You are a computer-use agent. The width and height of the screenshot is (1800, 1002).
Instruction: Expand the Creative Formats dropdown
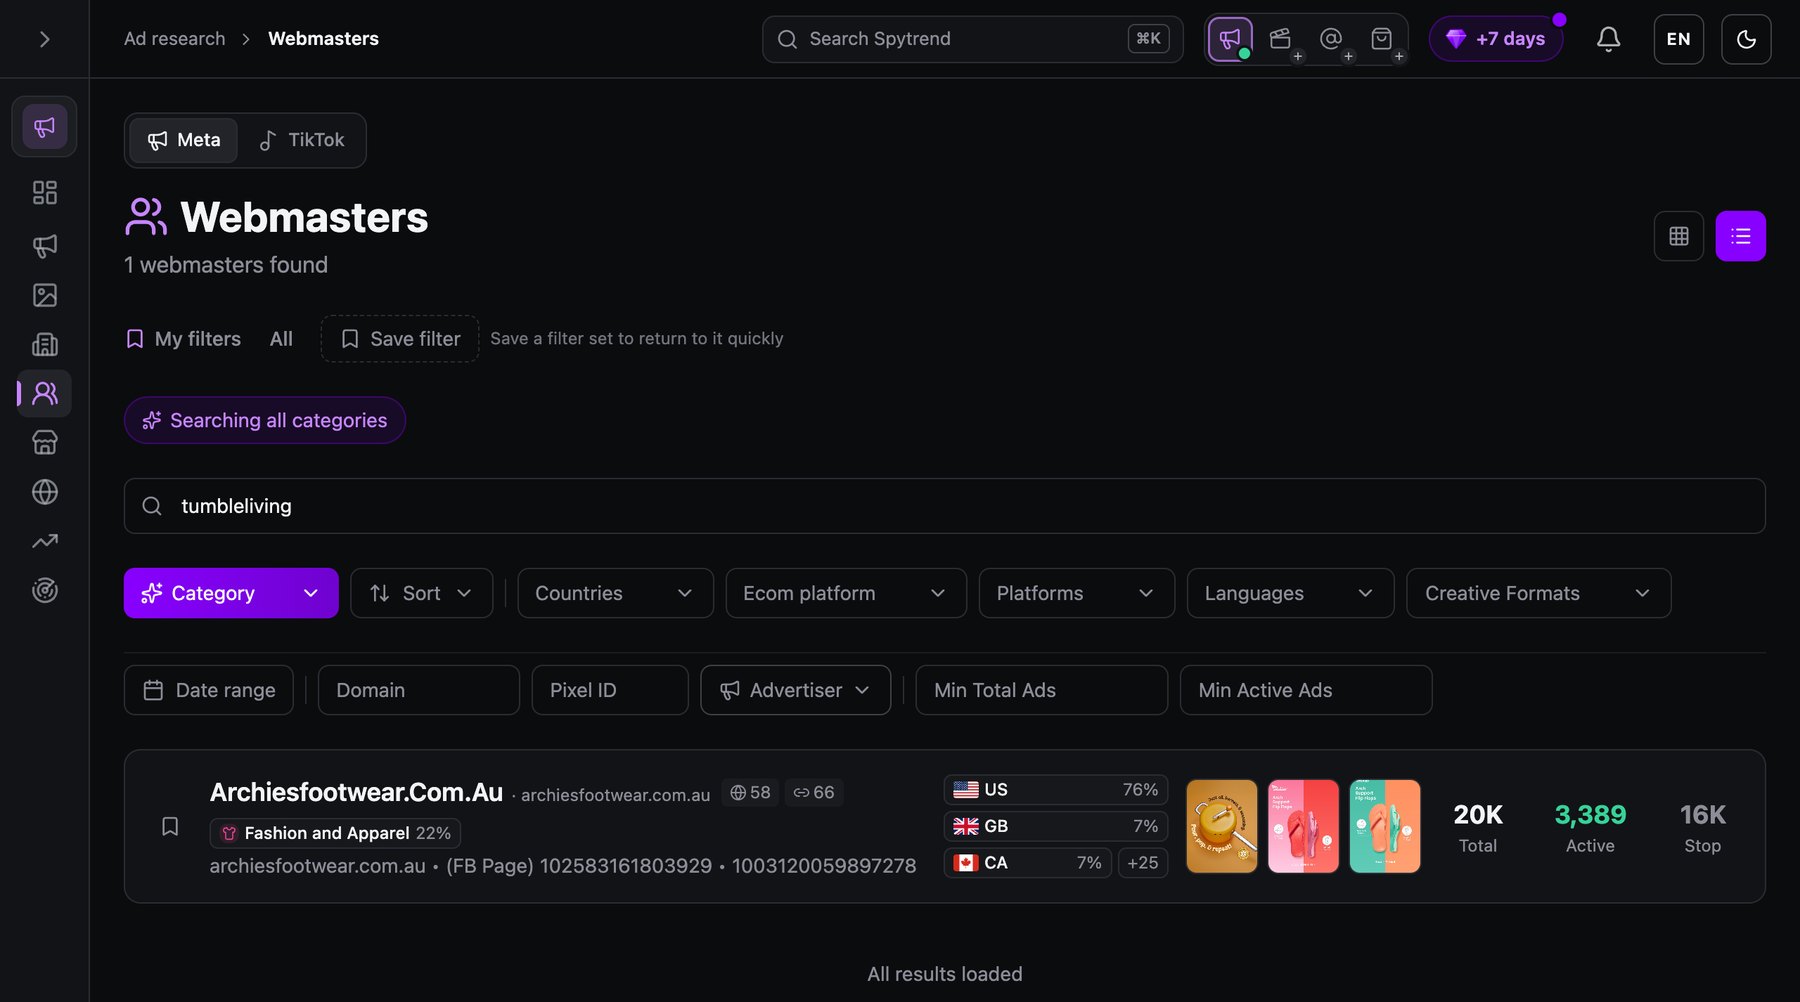1538,593
